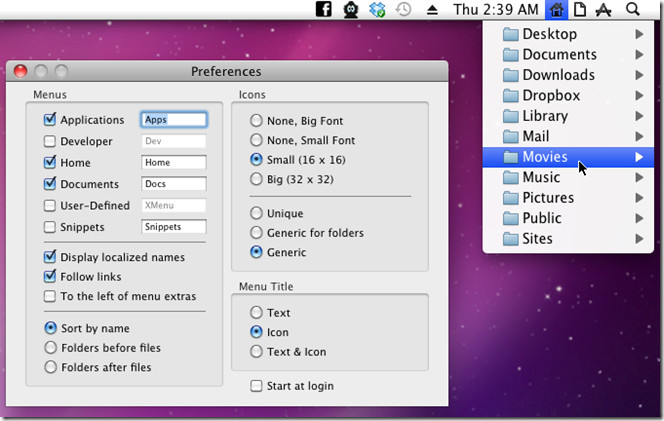Click the Sites folder icon
The width and height of the screenshot is (664, 421).
(x=511, y=239)
